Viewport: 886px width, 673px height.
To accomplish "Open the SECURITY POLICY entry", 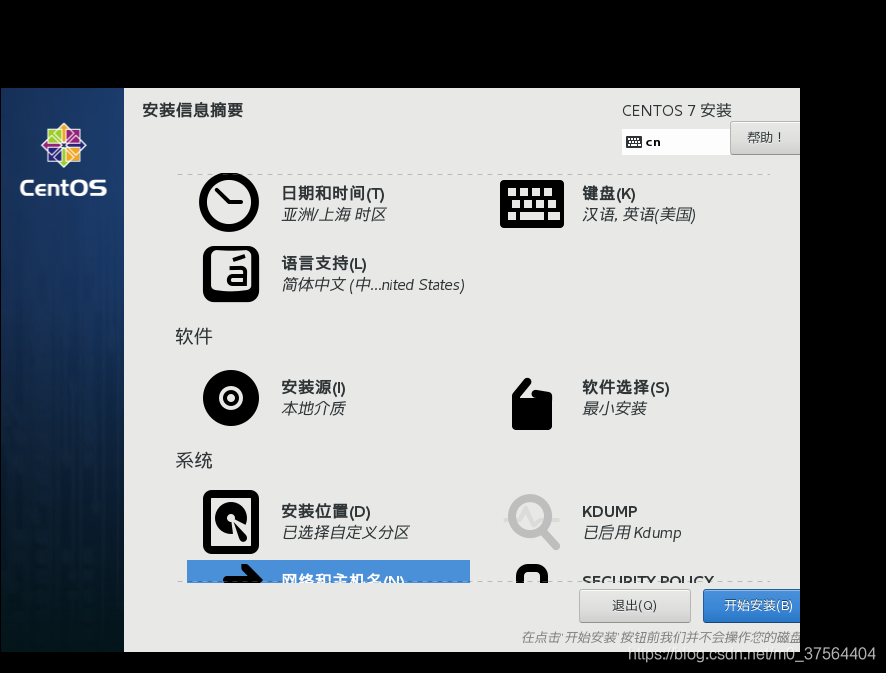I will (648, 579).
